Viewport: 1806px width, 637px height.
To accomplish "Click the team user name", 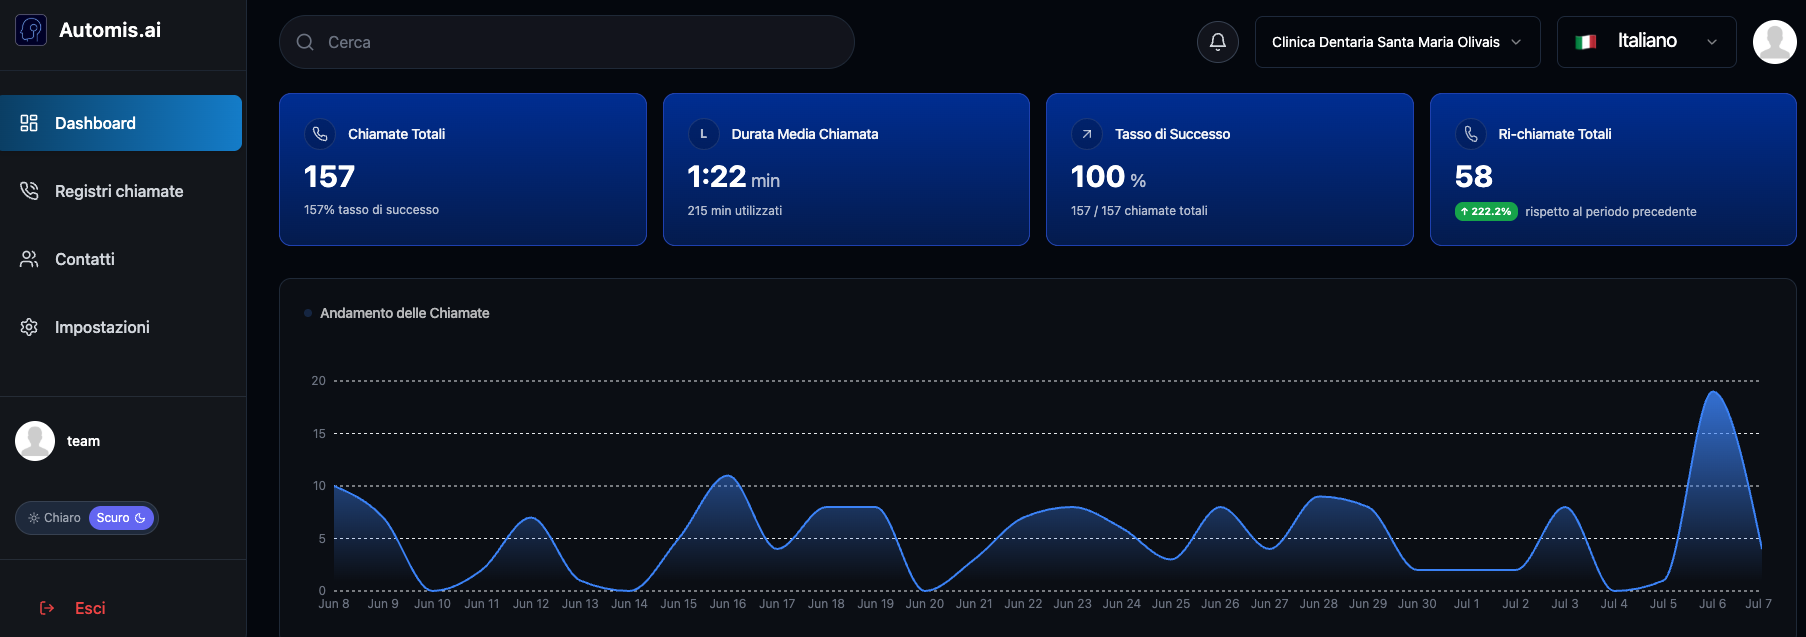I will [x=83, y=441].
